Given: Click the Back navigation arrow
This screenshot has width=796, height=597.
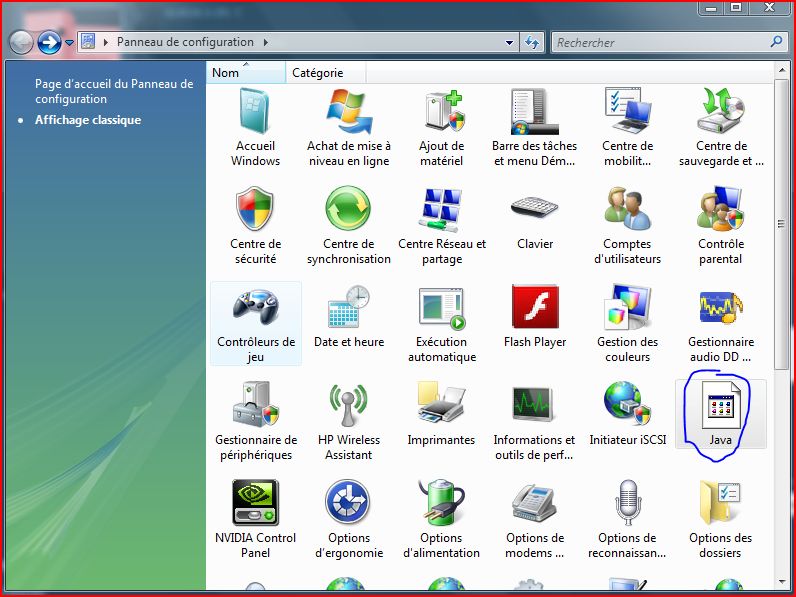Looking at the screenshot, I should (x=21, y=43).
